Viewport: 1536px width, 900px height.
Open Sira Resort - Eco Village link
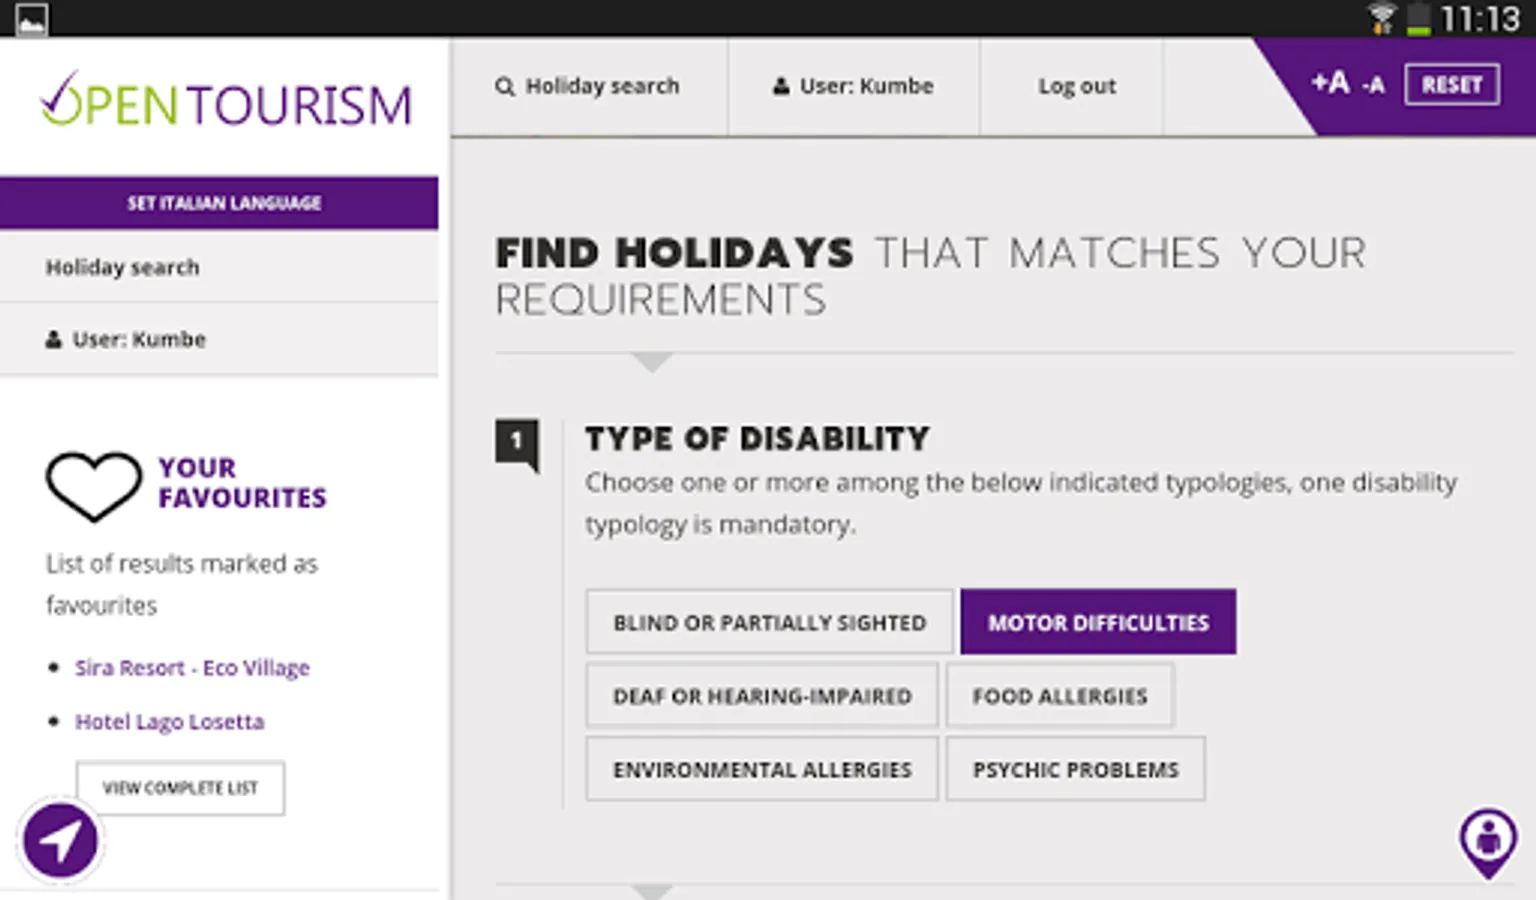(192, 668)
